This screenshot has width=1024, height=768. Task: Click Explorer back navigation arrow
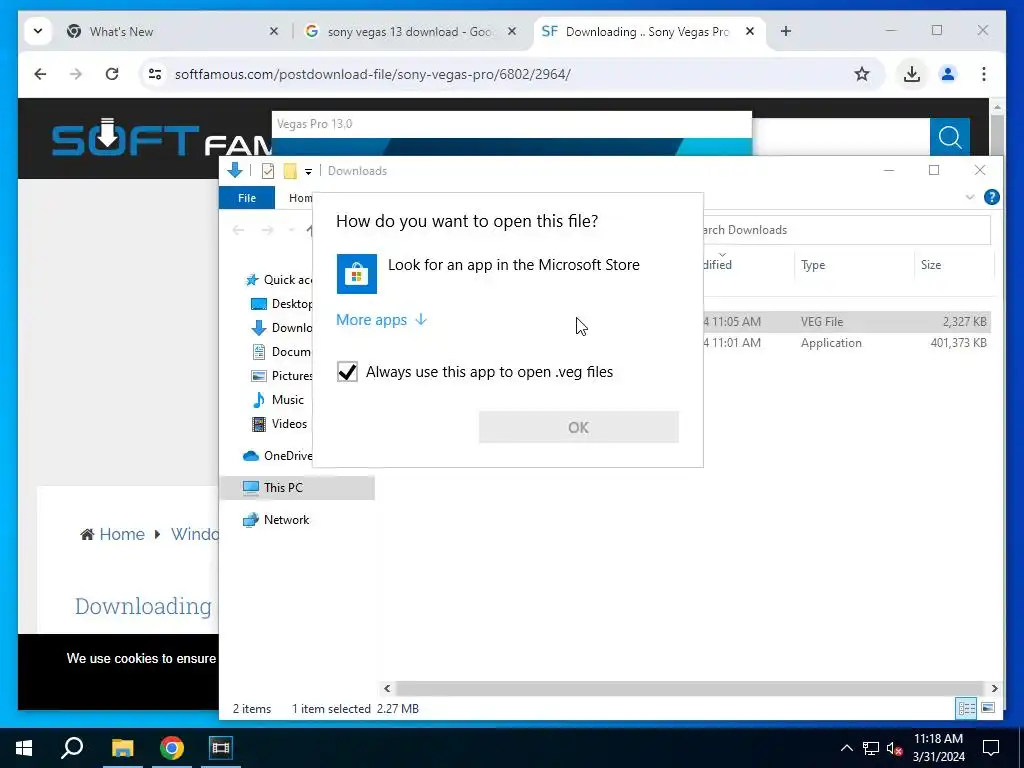[x=238, y=230]
